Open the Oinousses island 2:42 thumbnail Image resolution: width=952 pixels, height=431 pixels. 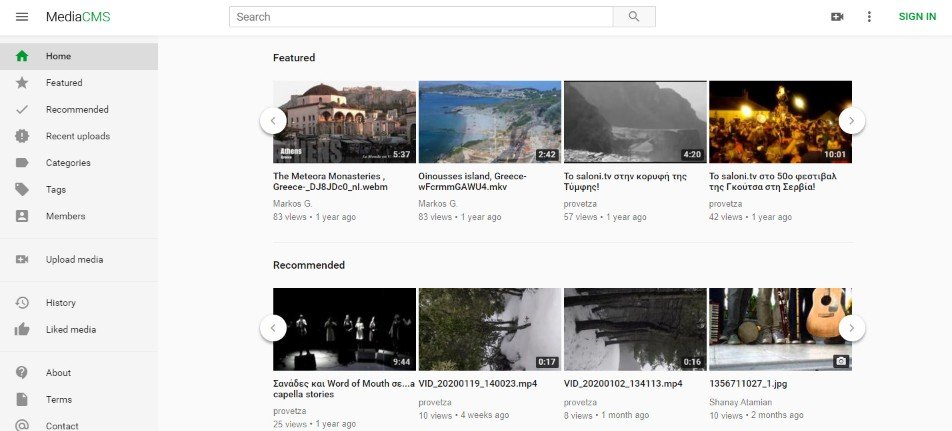[x=489, y=122]
